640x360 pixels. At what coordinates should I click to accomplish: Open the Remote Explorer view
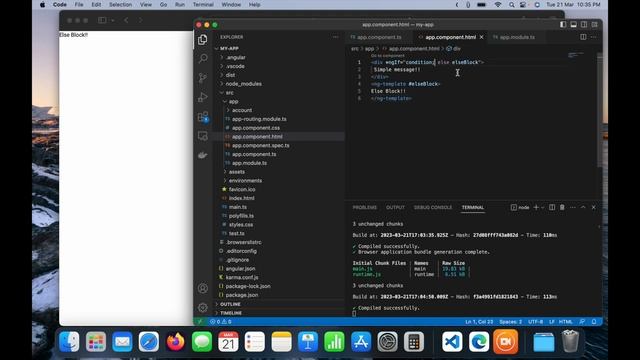[202, 136]
